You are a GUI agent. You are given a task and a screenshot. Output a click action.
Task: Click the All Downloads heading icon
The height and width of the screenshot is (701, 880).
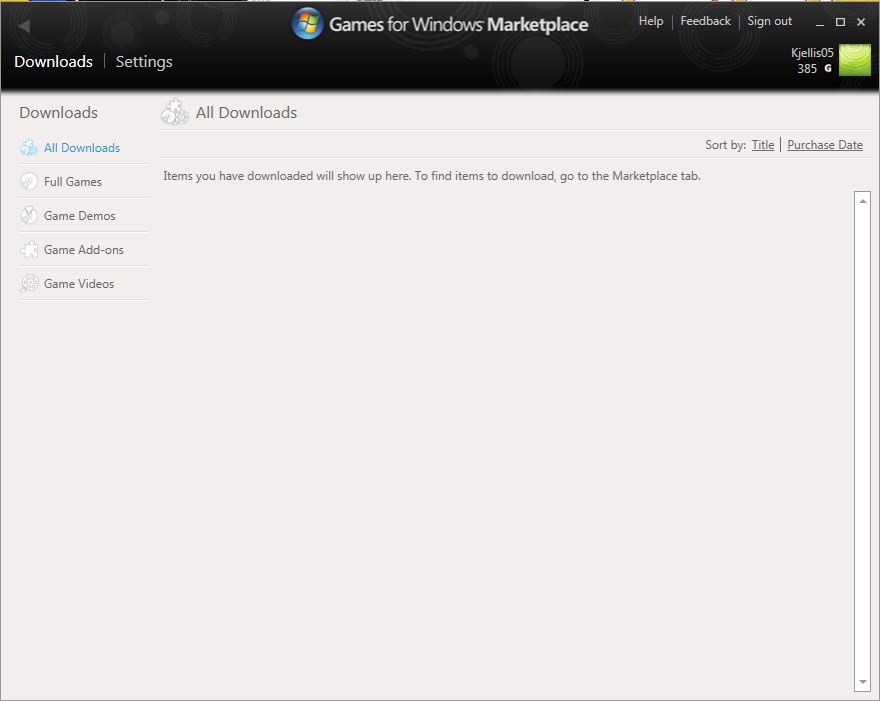click(175, 112)
